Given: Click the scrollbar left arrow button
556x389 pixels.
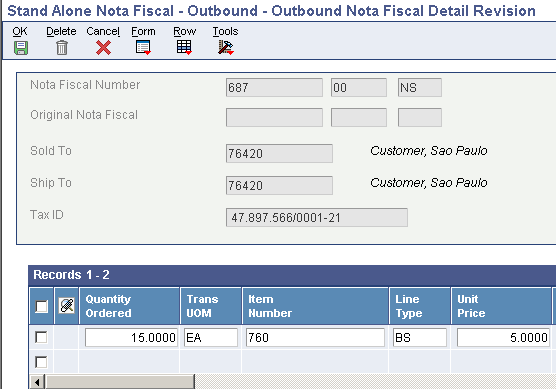Looking at the screenshot, I should coord(37,382).
